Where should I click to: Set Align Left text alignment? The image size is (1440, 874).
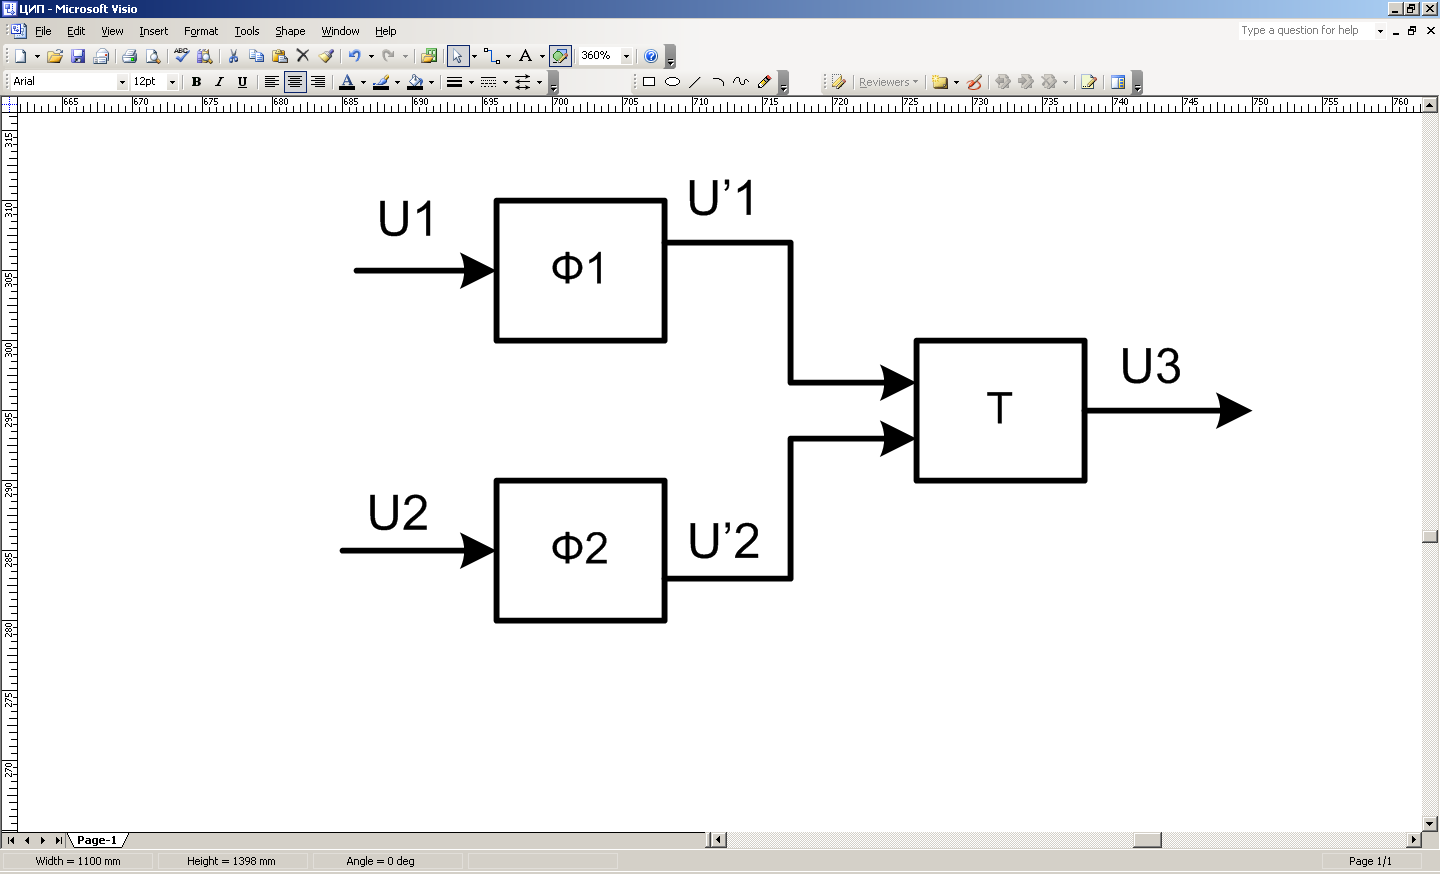pos(271,82)
